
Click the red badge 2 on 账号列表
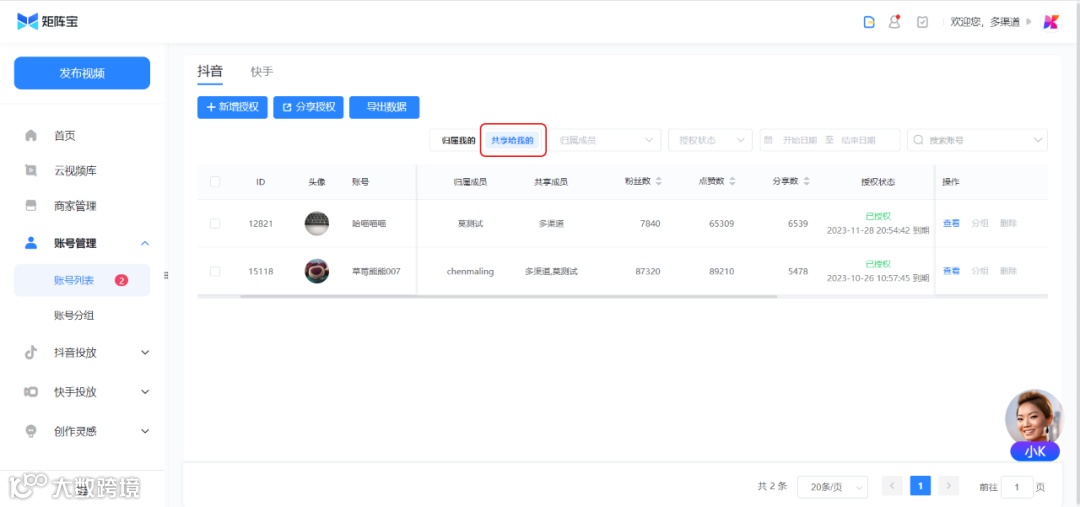121,280
